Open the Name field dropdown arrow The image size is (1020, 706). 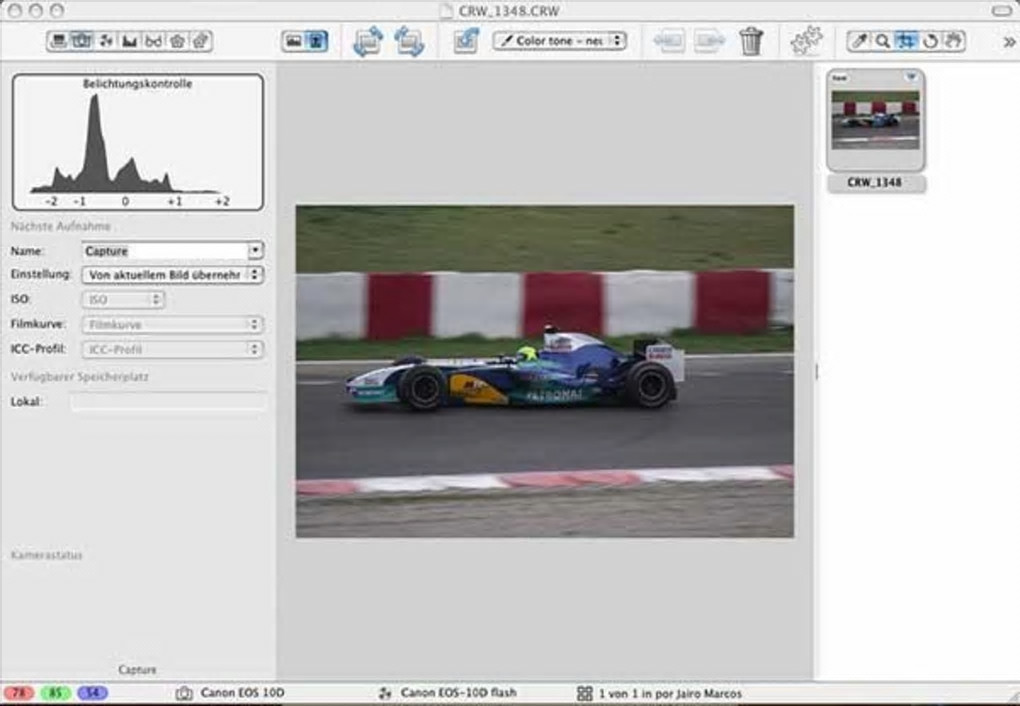pyautogui.click(x=255, y=251)
